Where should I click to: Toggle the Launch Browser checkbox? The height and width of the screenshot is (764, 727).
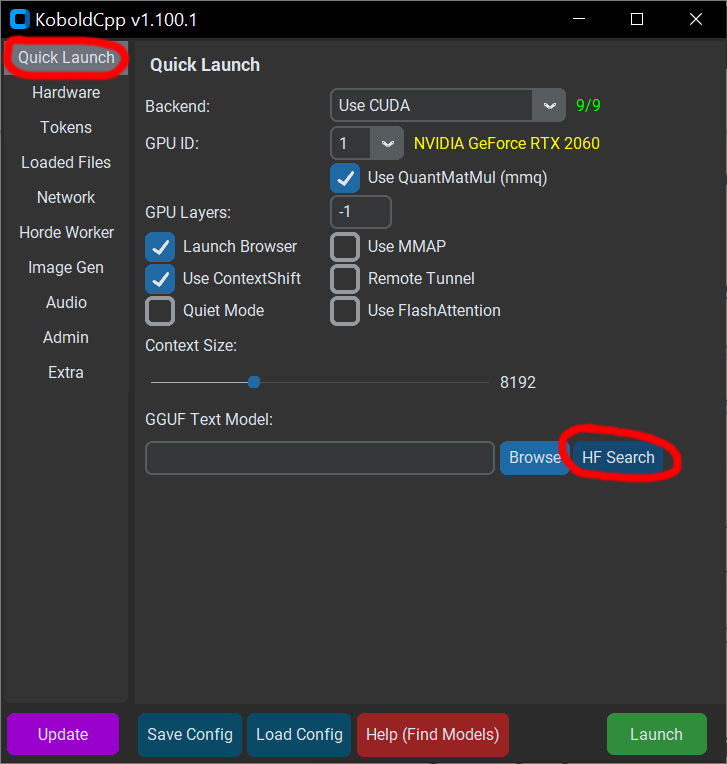161,247
